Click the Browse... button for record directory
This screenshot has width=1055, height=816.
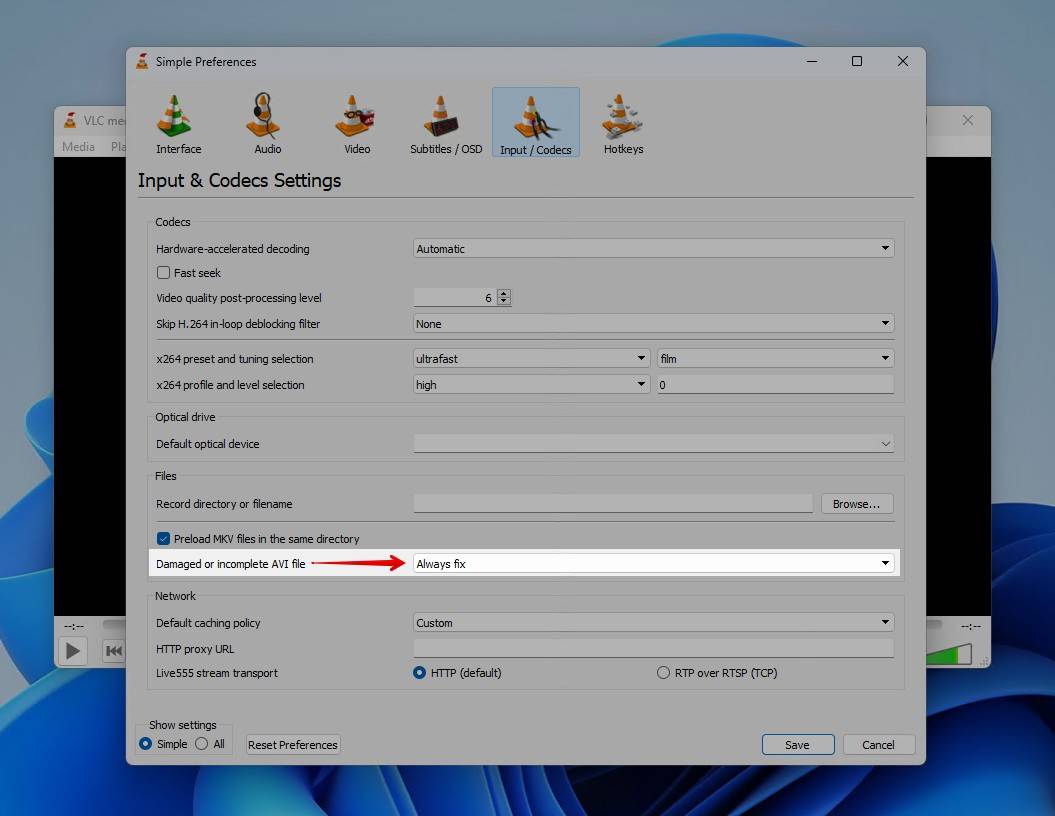[857, 504]
